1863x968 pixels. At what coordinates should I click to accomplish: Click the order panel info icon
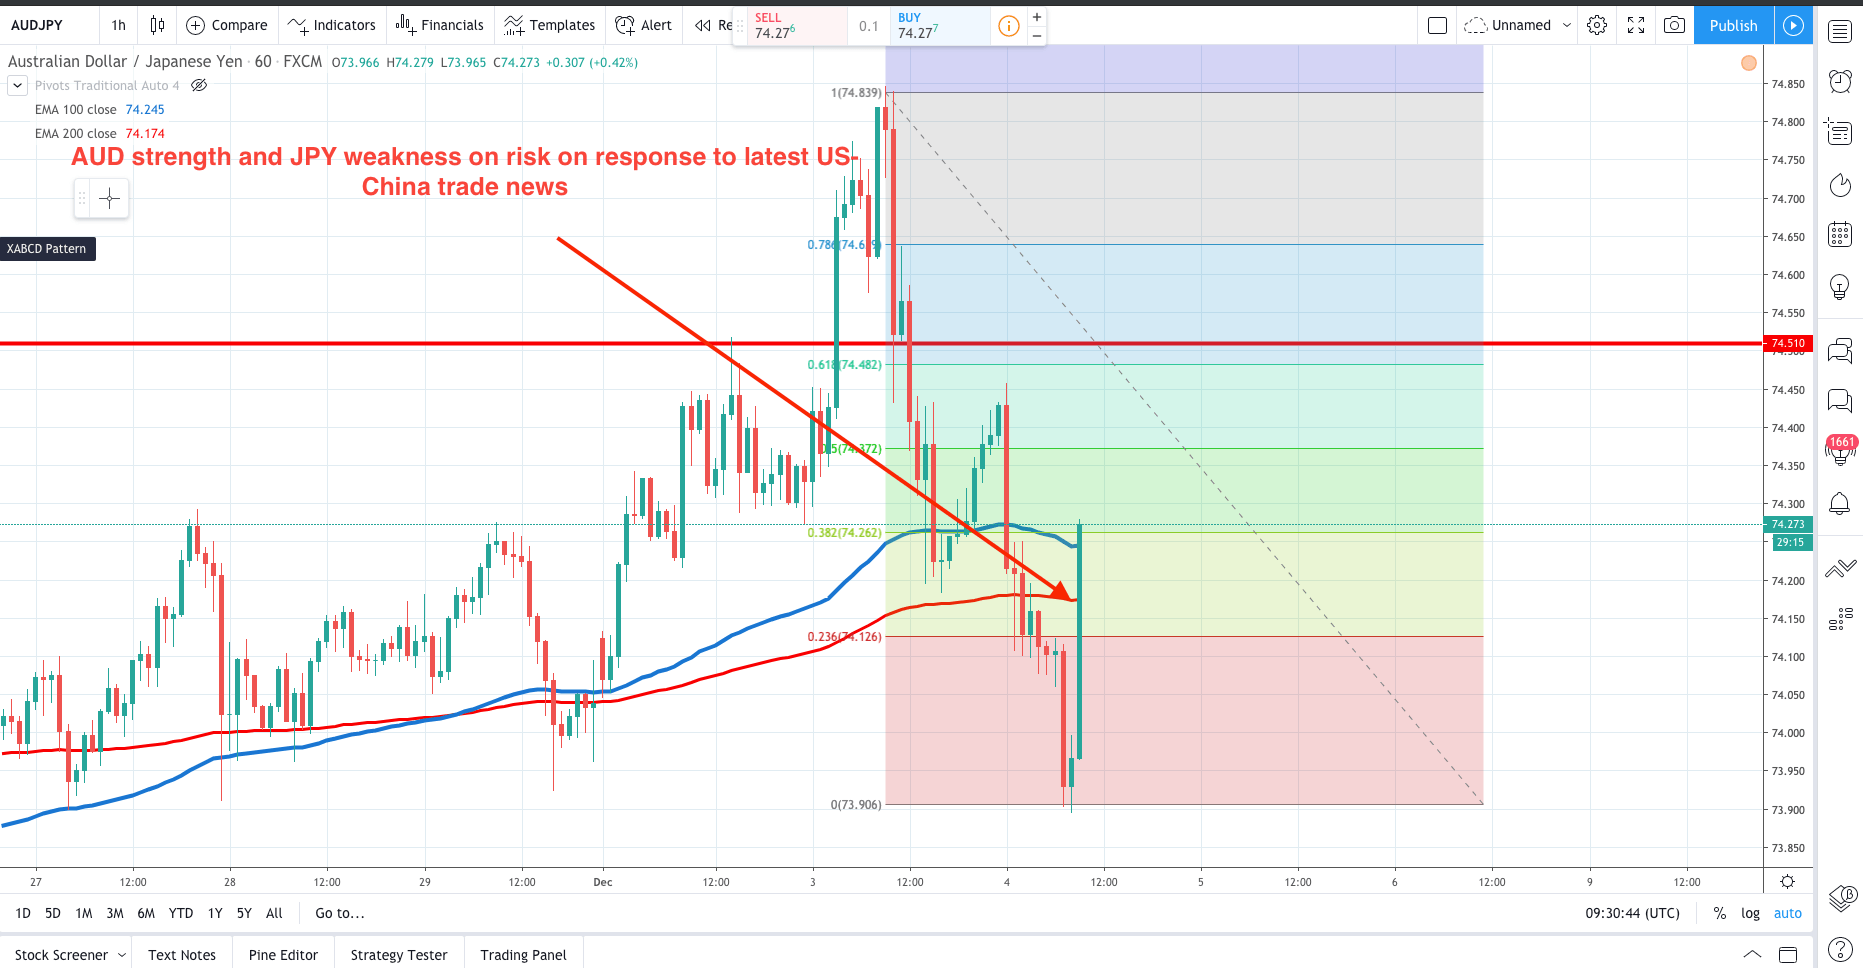pos(1009,26)
